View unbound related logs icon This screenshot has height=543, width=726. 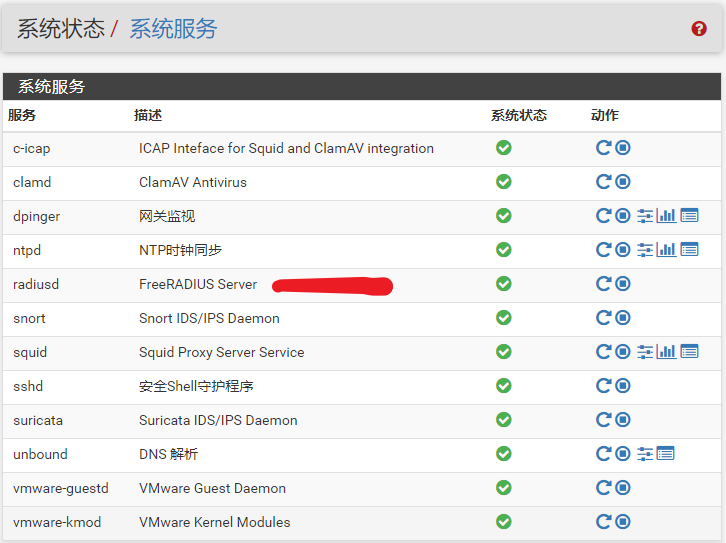(665, 454)
